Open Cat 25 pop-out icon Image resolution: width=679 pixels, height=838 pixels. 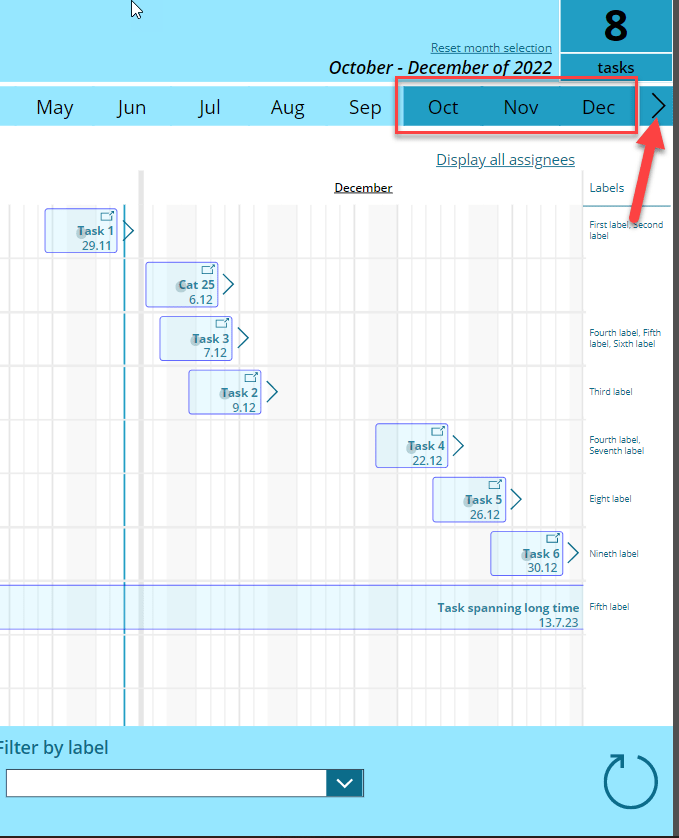point(208,270)
